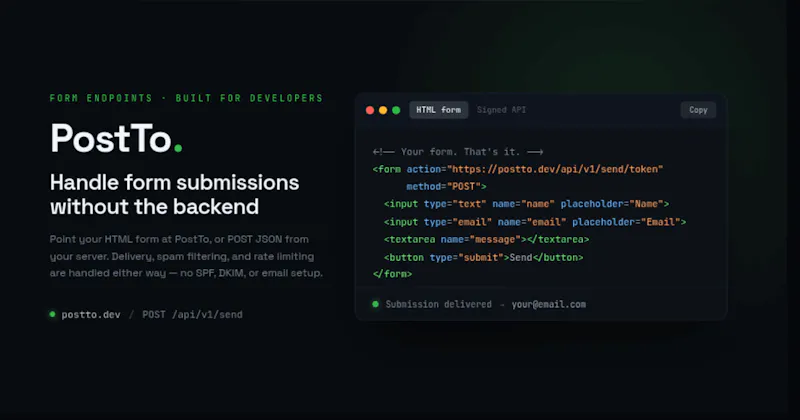Click the green dot beside postto.dev

tap(52, 314)
